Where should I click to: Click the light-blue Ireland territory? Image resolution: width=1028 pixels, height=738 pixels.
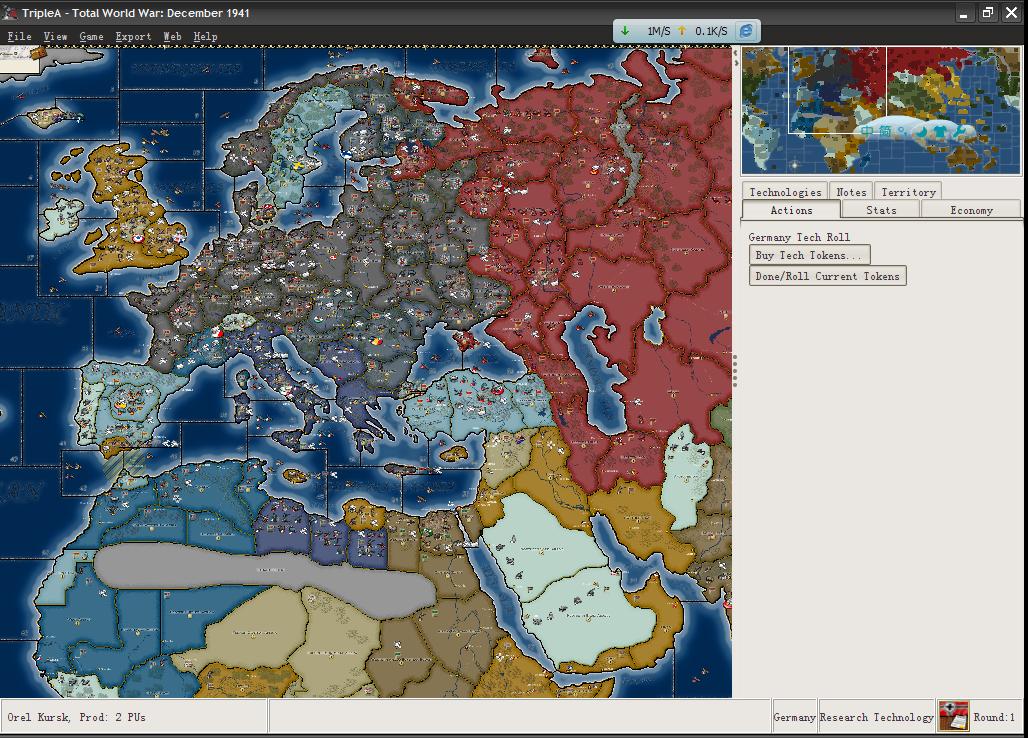pyautogui.click(x=62, y=220)
